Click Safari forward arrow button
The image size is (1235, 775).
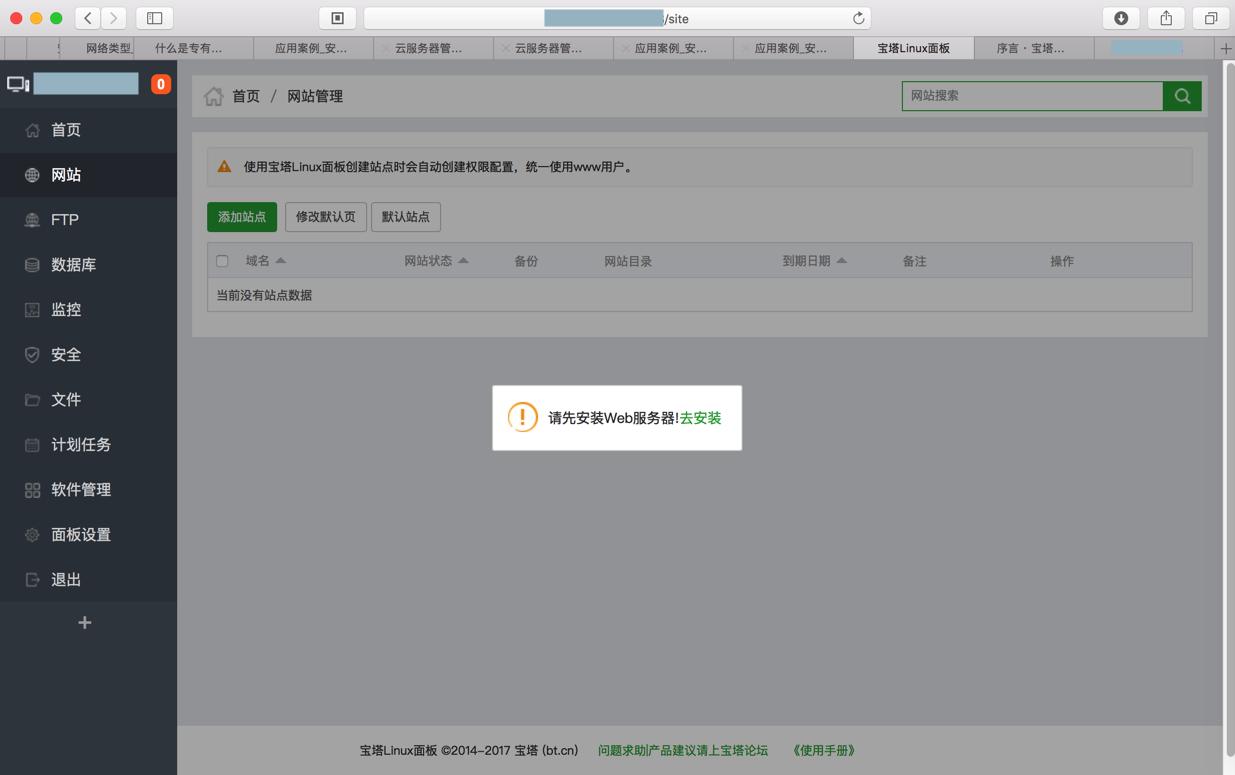[x=114, y=18]
